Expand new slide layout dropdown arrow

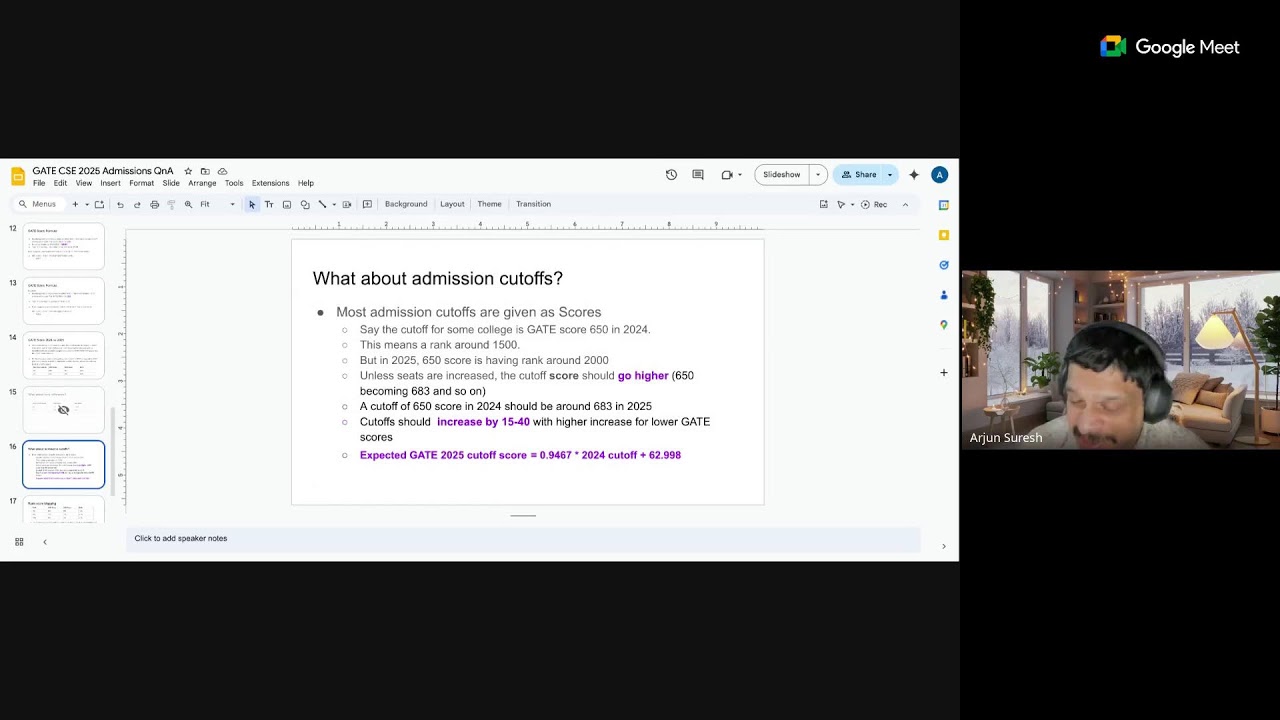(x=87, y=204)
